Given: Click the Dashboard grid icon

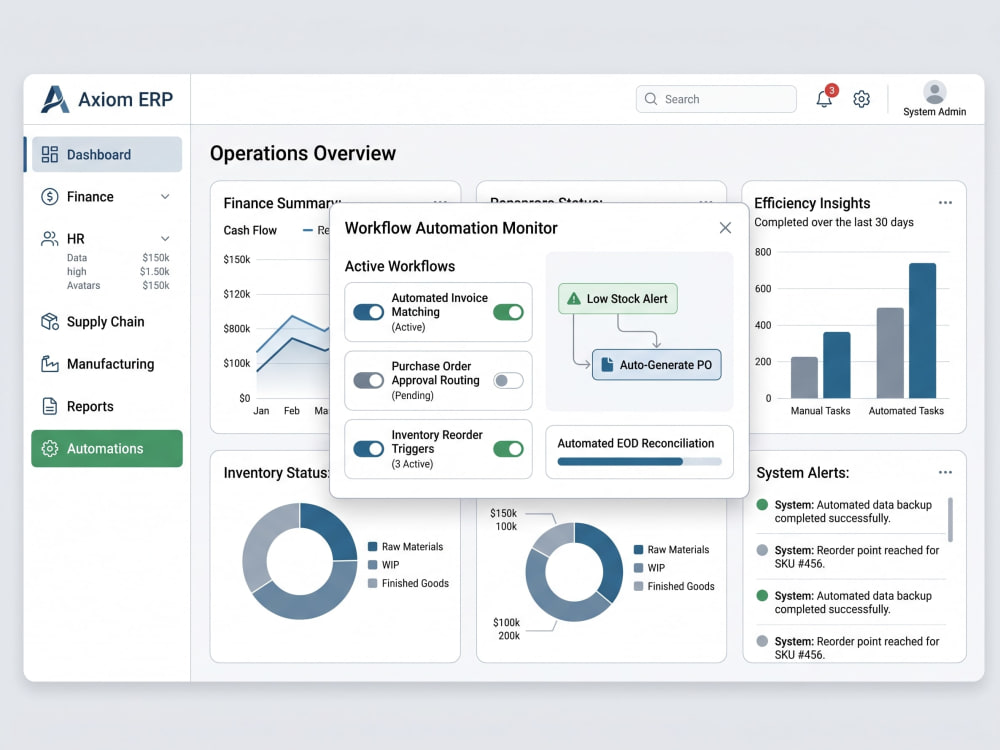Looking at the screenshot, I should 50,154.
